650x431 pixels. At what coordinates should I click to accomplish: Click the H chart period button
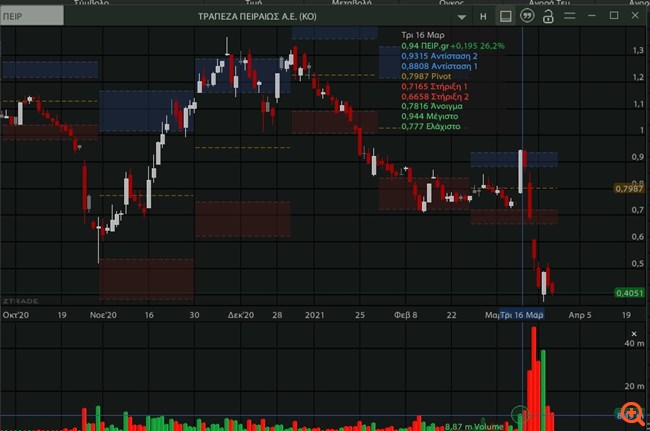click(483, 16)
